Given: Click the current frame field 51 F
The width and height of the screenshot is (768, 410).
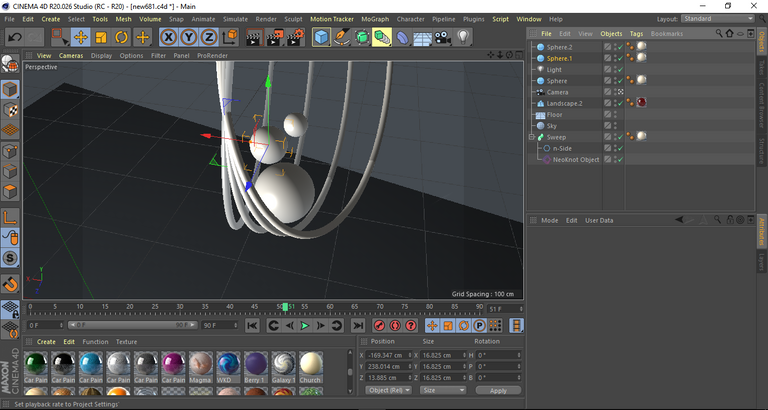Looking at the screenshot, I should [505, 309].
